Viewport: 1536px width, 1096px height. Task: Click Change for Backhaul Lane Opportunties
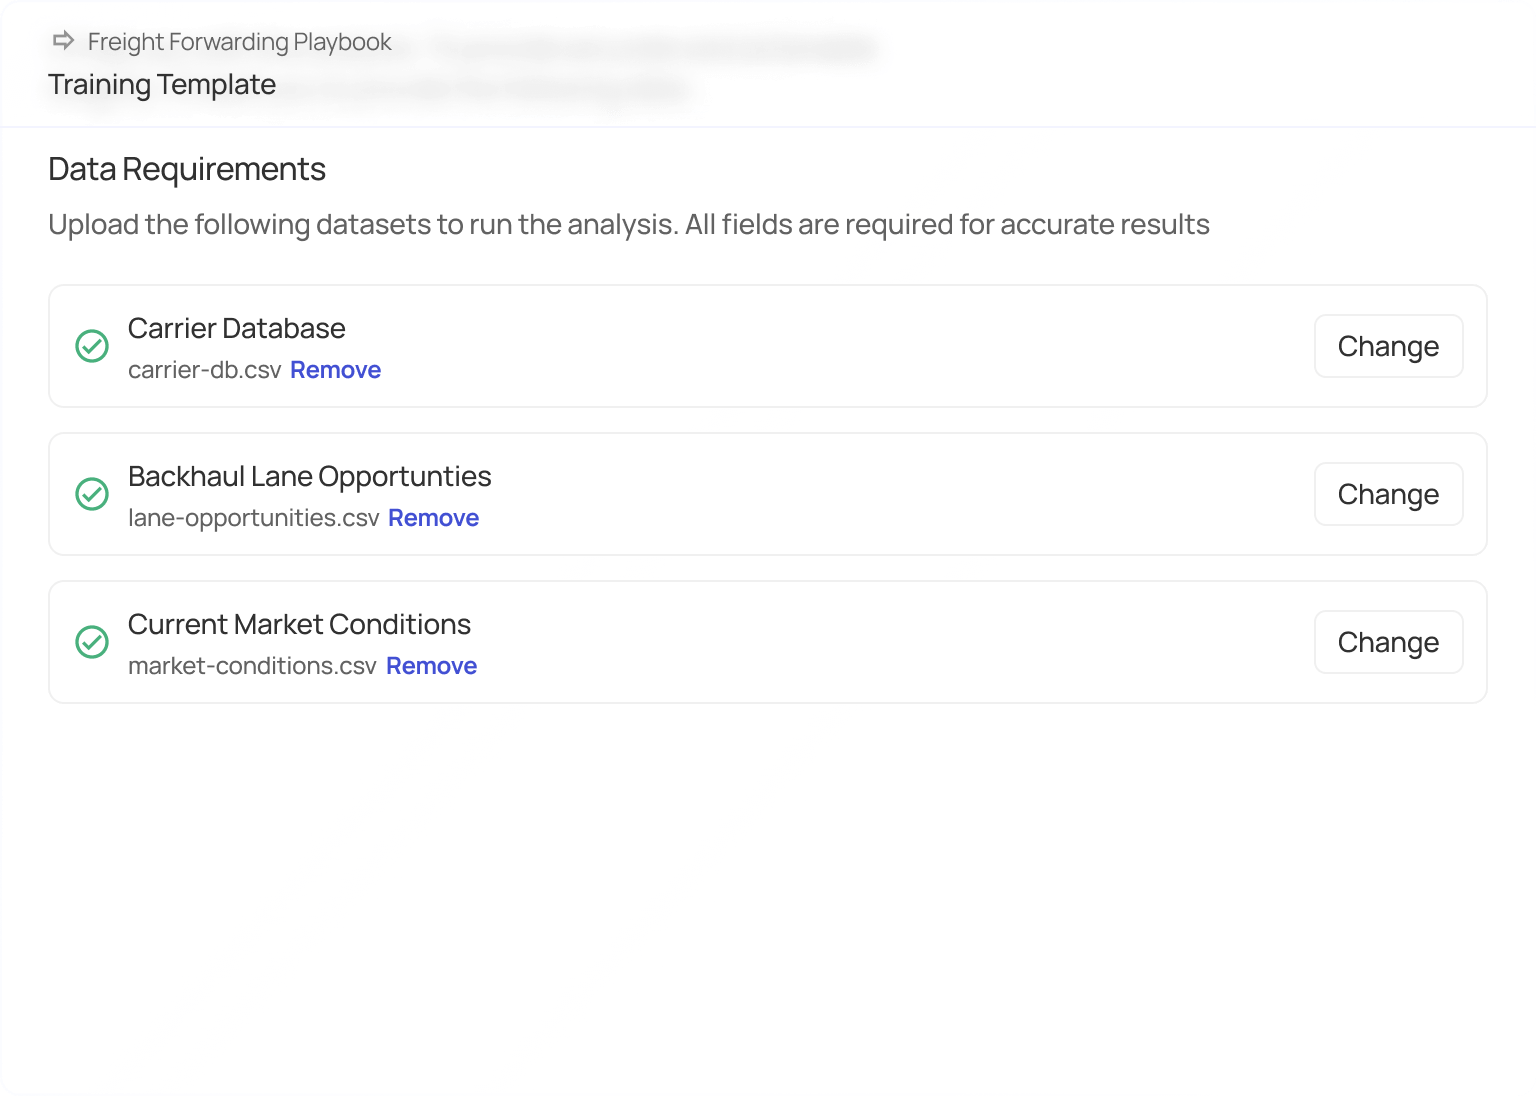(x=1388, y=494)
